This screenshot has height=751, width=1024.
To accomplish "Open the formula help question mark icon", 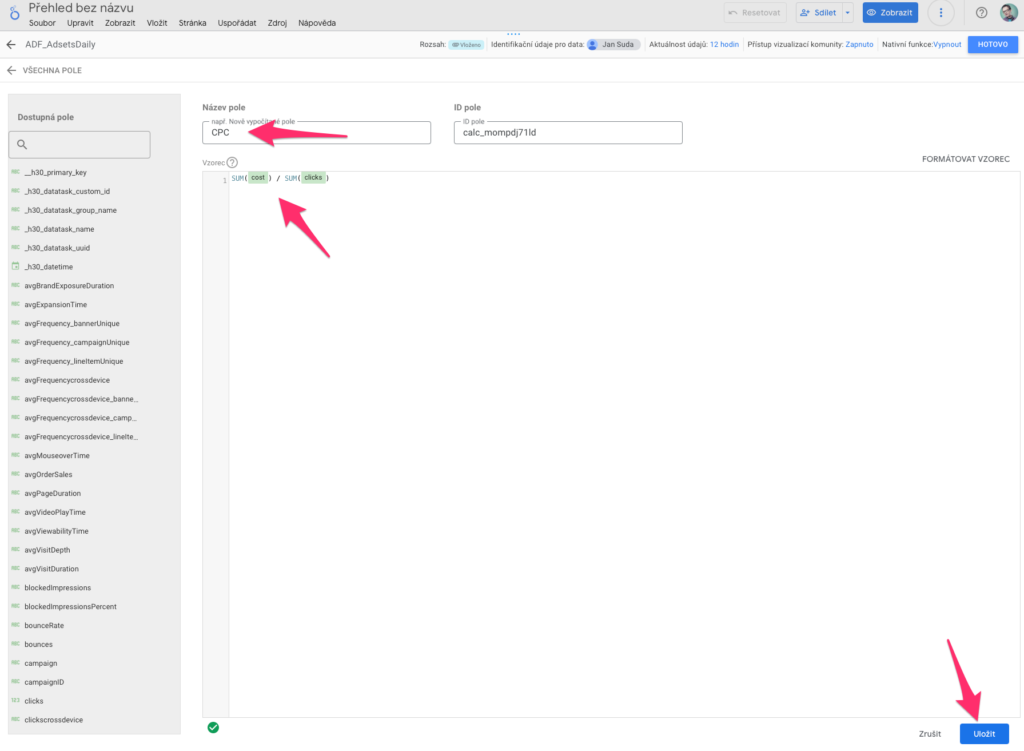I will point(232,162).
